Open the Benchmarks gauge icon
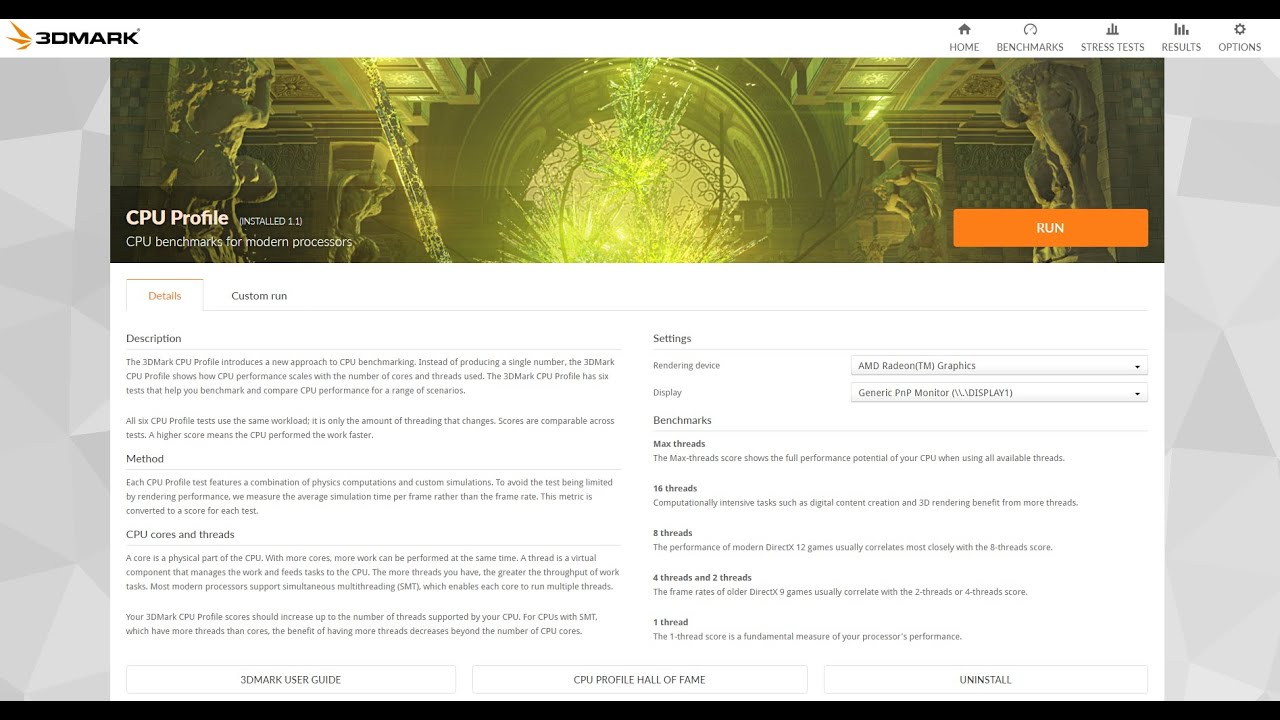 pyautogui.click(x=1030, y=30)
